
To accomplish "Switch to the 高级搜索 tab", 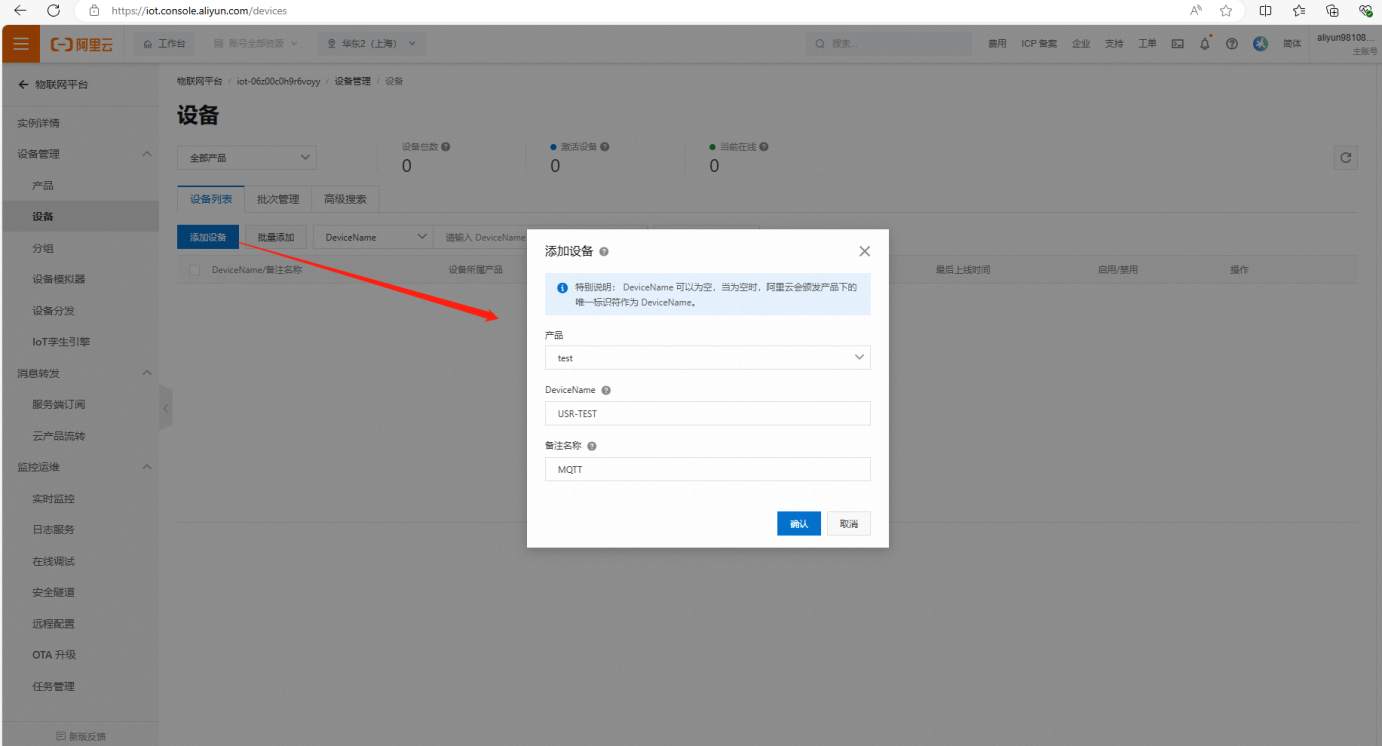I will [x=345, y=199].
